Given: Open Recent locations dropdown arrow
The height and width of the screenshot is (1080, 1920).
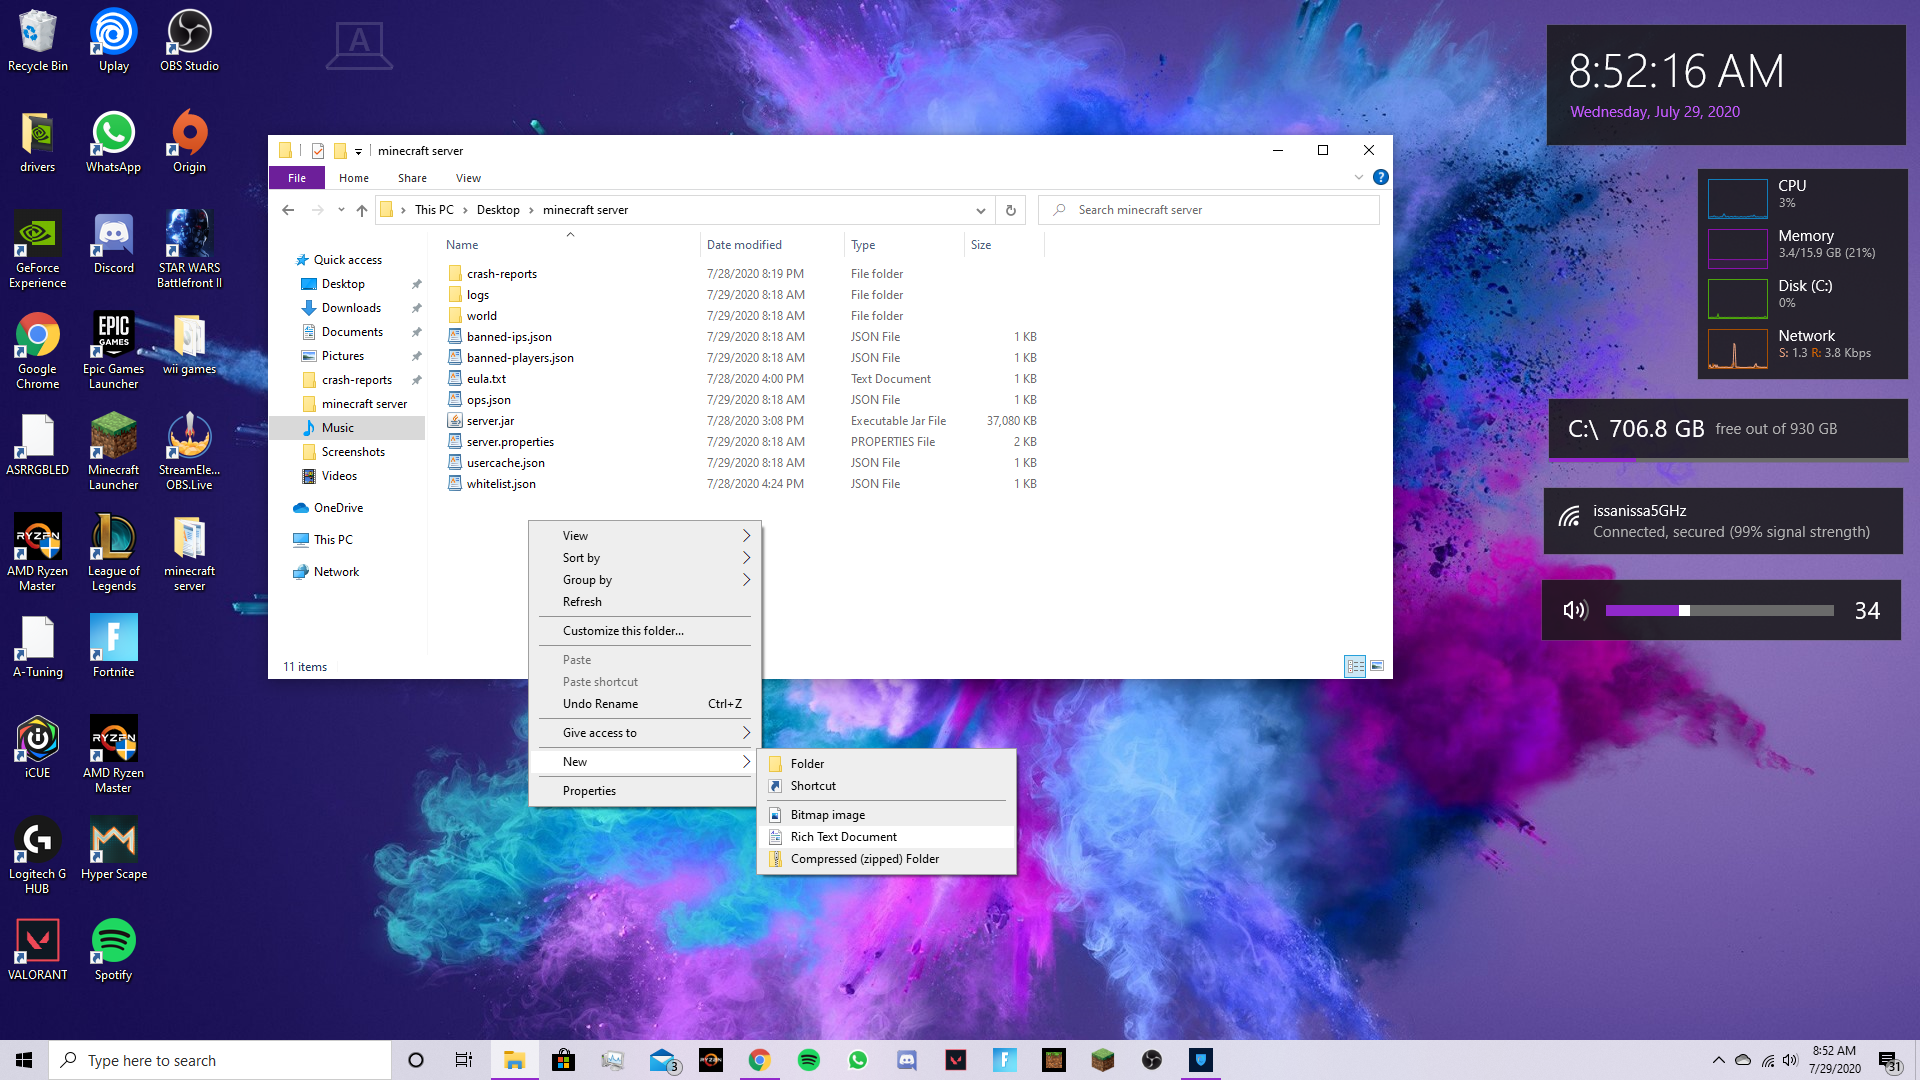Looking at the screenshot, I should (341, 210).
